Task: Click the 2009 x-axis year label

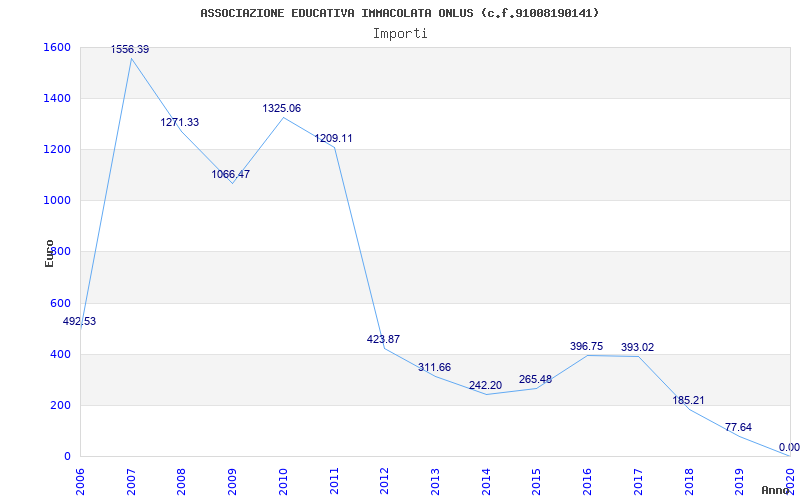Action: (x=232, y=481)
